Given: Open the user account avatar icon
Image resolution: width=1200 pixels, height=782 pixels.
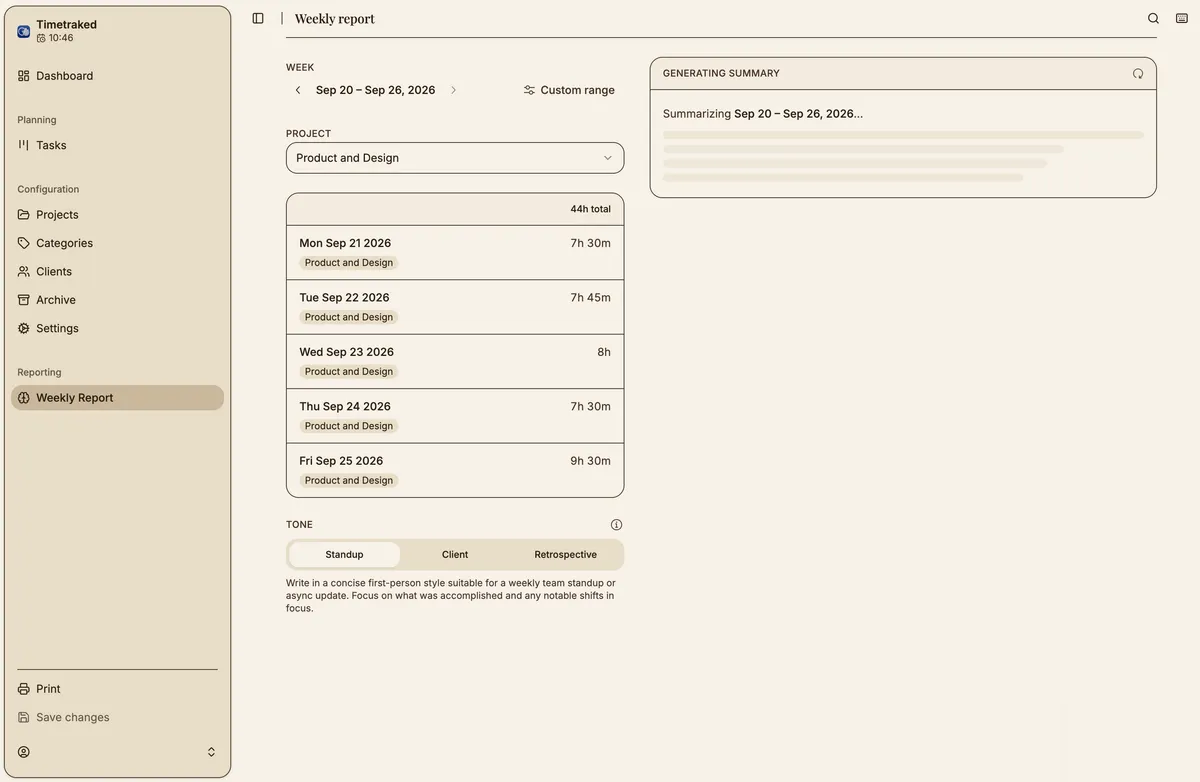Looking at the screenshot, I should click(24, 752).
